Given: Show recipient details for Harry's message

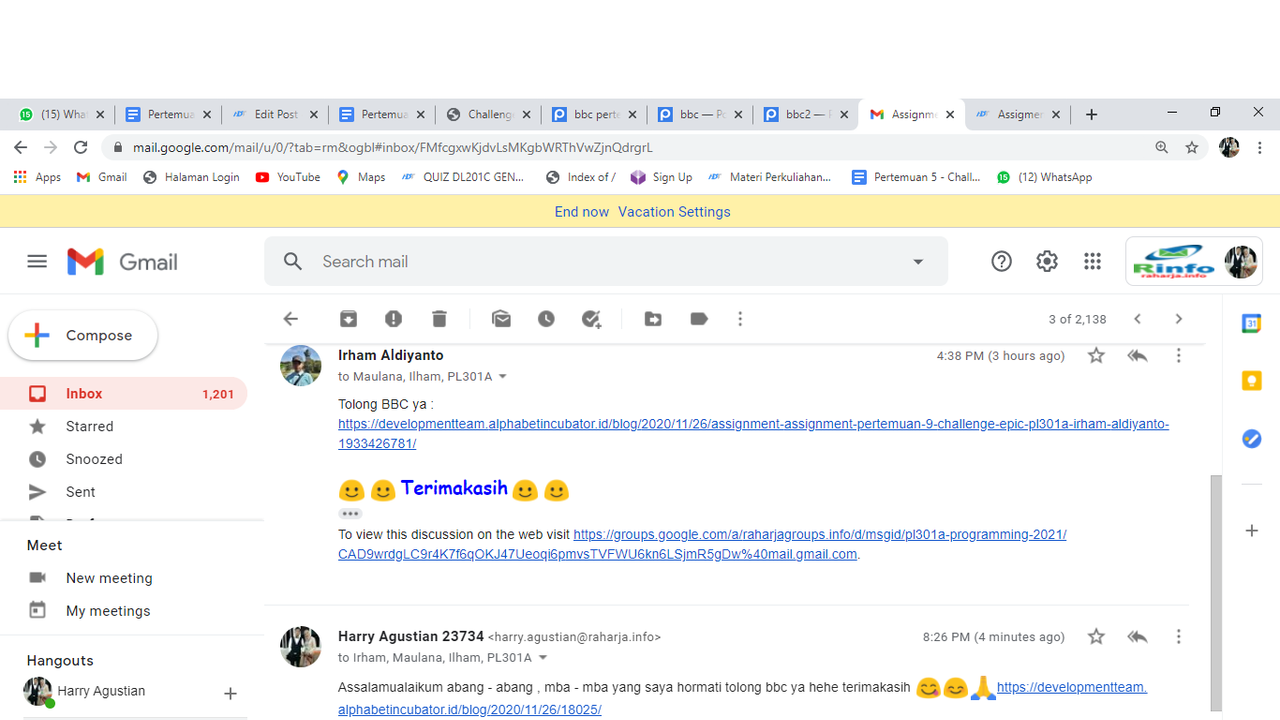Looking at the screenshot, I should coord(543,658).
